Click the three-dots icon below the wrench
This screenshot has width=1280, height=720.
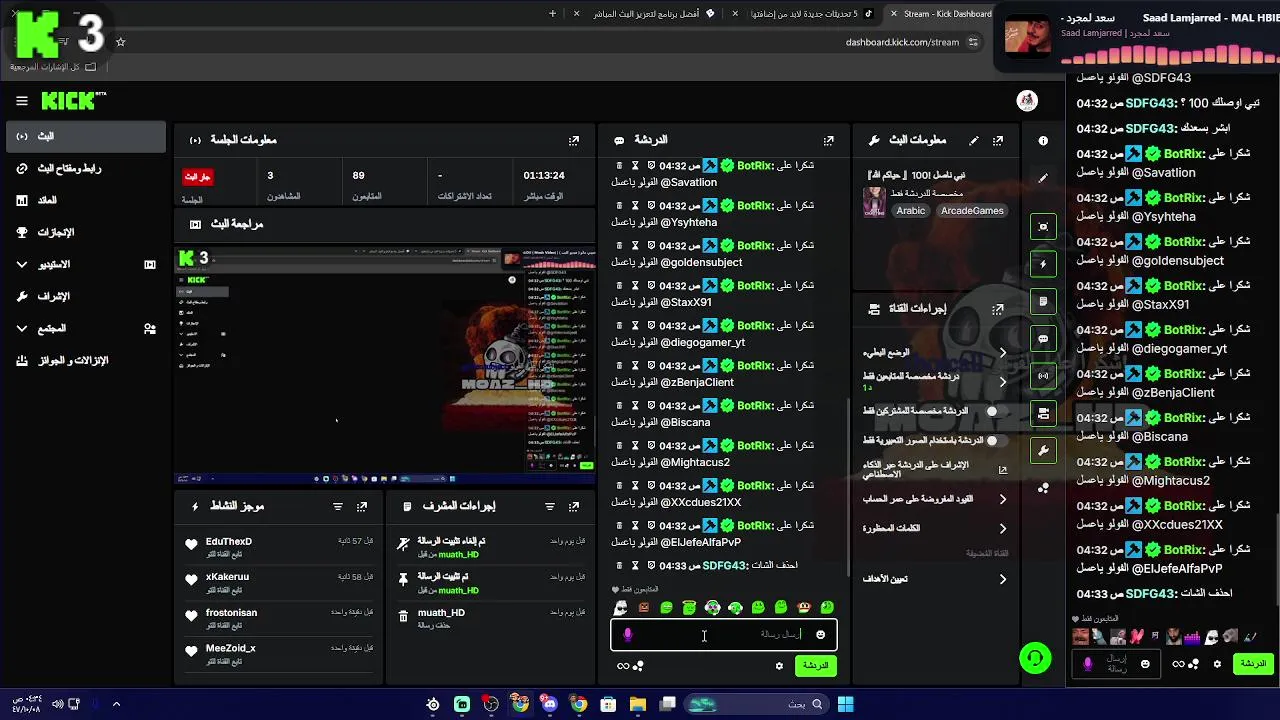point(1043,488)
